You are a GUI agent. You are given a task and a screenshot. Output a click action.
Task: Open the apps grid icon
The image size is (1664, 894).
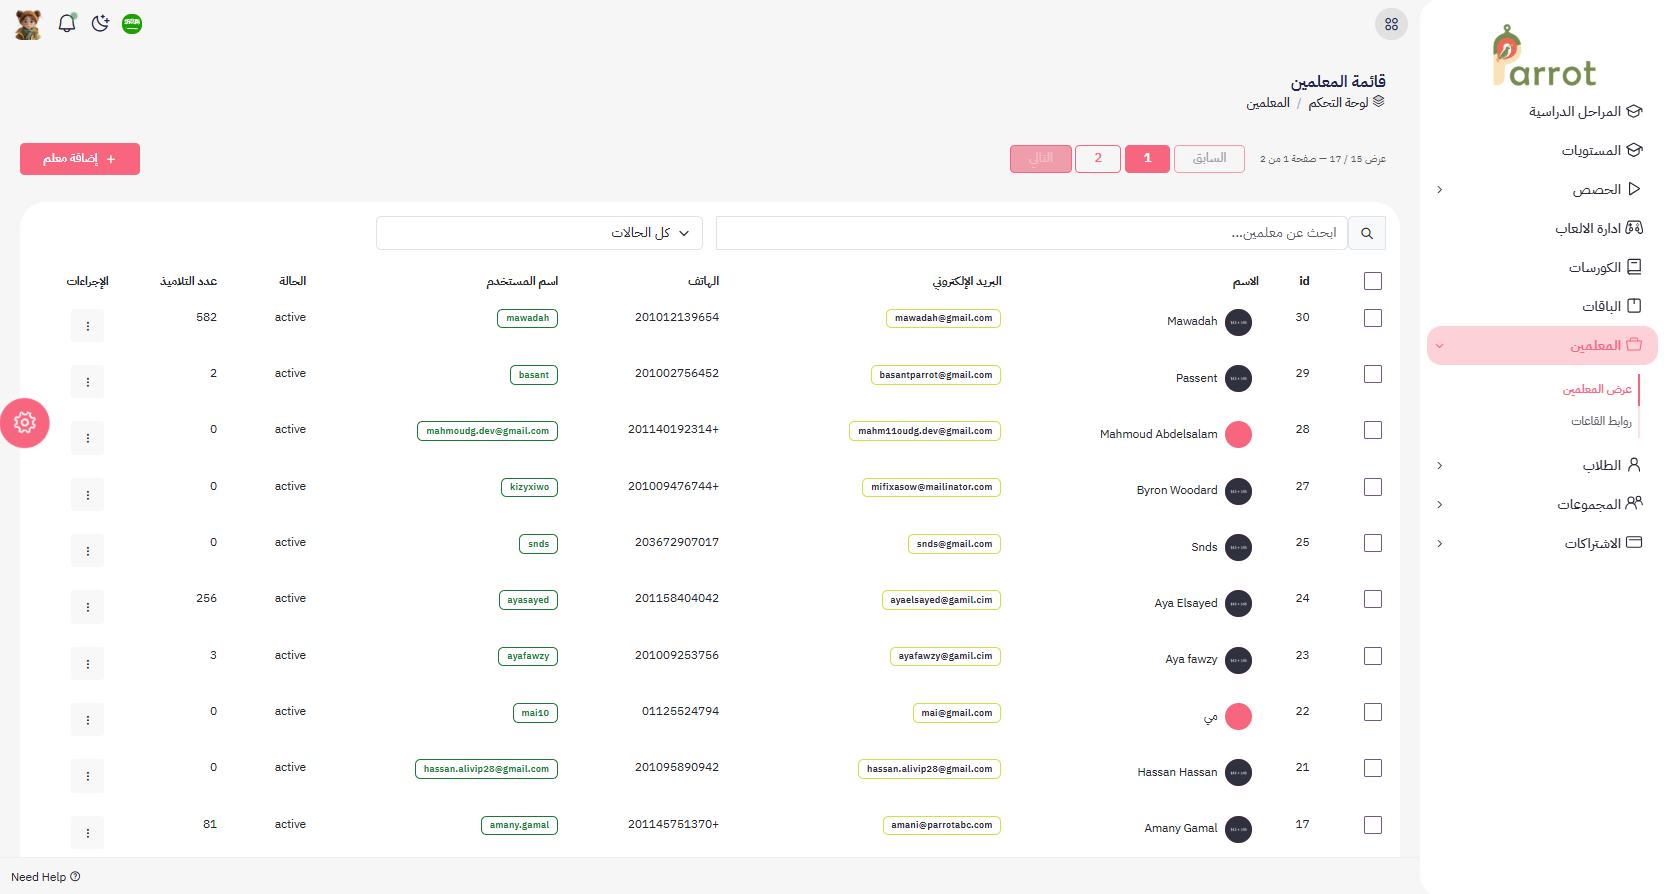point(1391,24)
